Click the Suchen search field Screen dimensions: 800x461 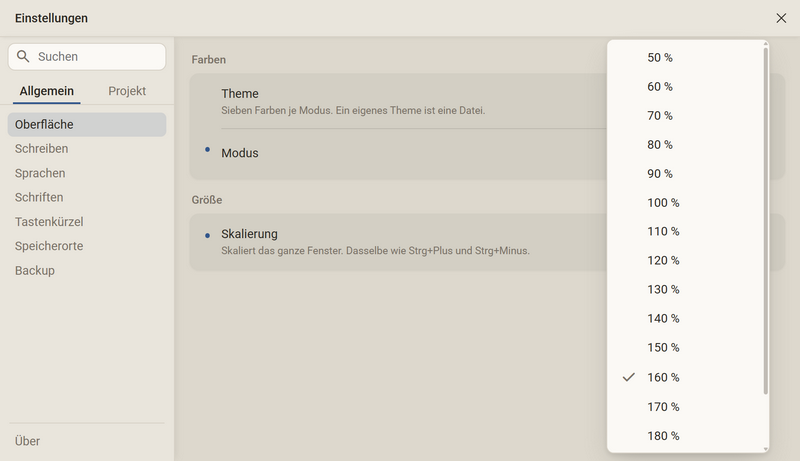pyautogui.click(x=87, y=57)
